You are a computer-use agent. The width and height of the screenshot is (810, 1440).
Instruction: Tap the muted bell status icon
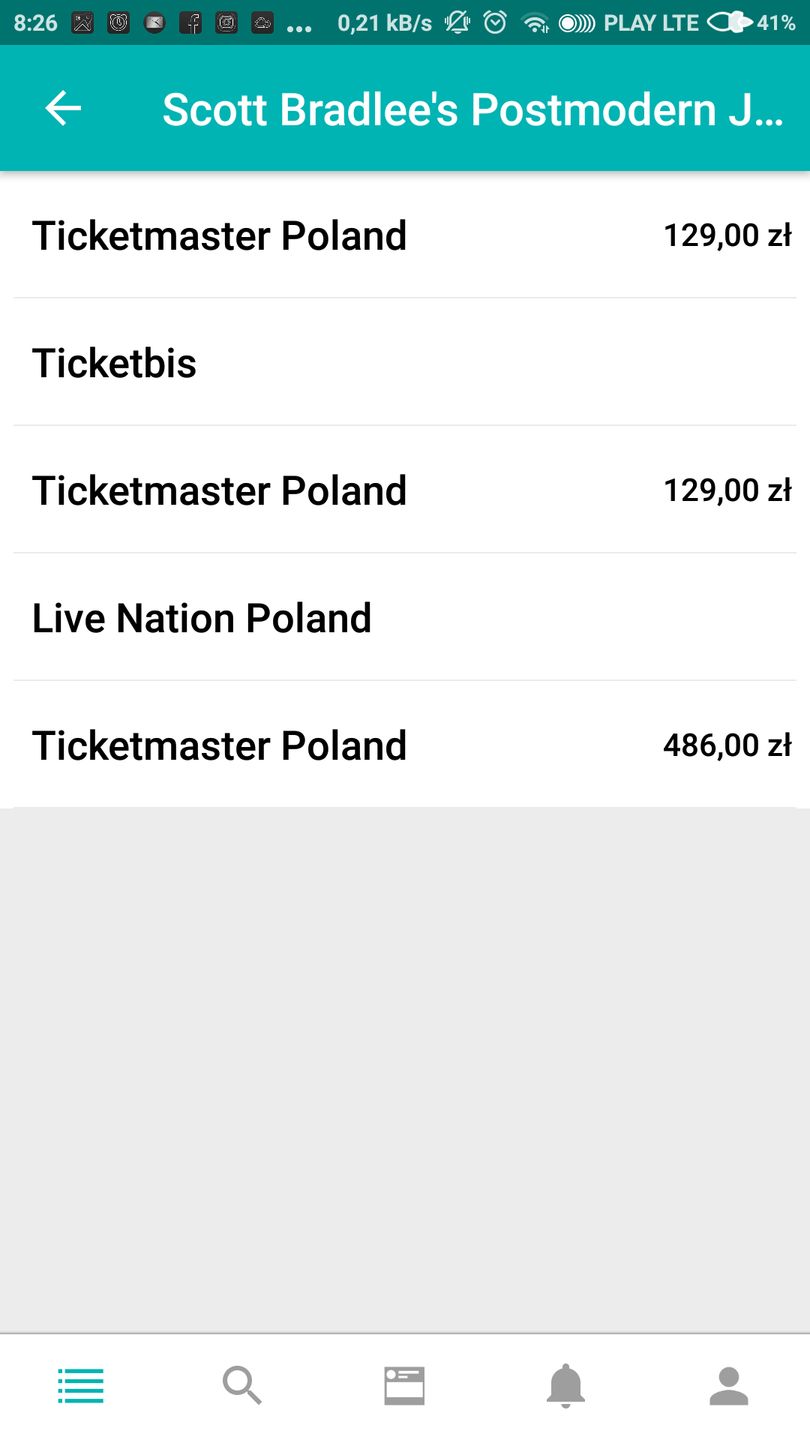click(458, 23)
